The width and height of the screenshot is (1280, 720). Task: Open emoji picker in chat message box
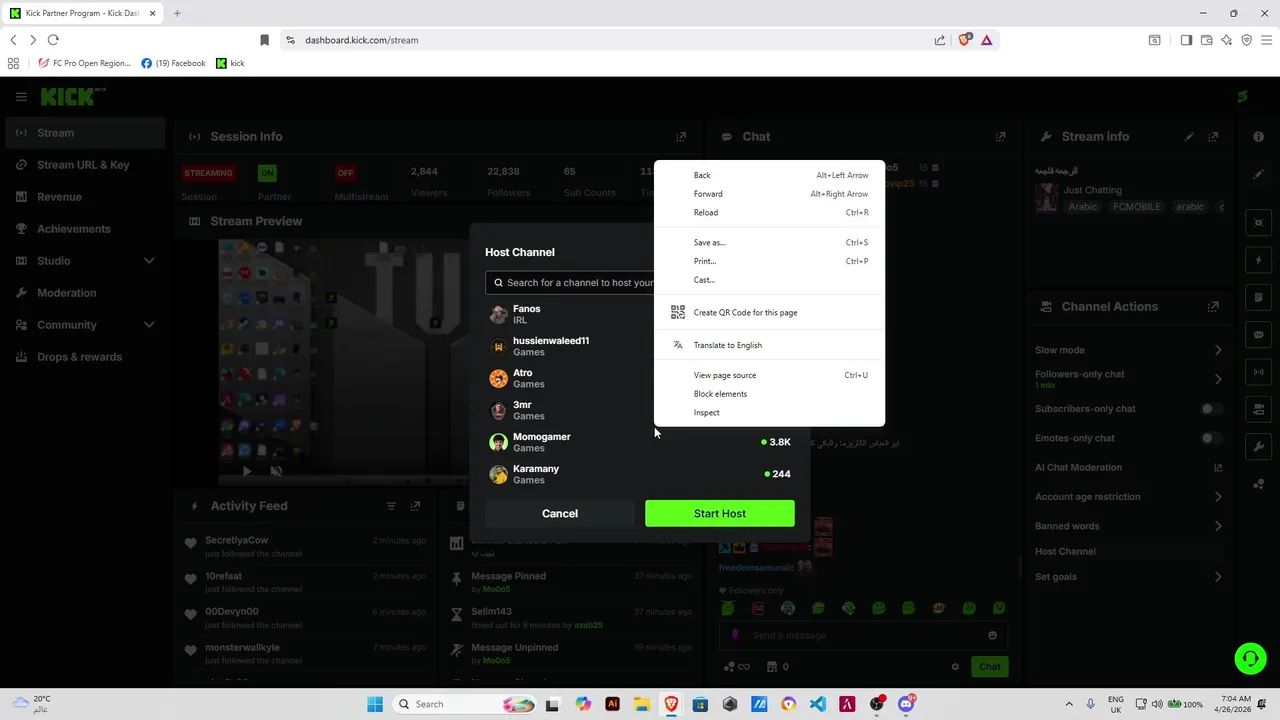point(992,635)
